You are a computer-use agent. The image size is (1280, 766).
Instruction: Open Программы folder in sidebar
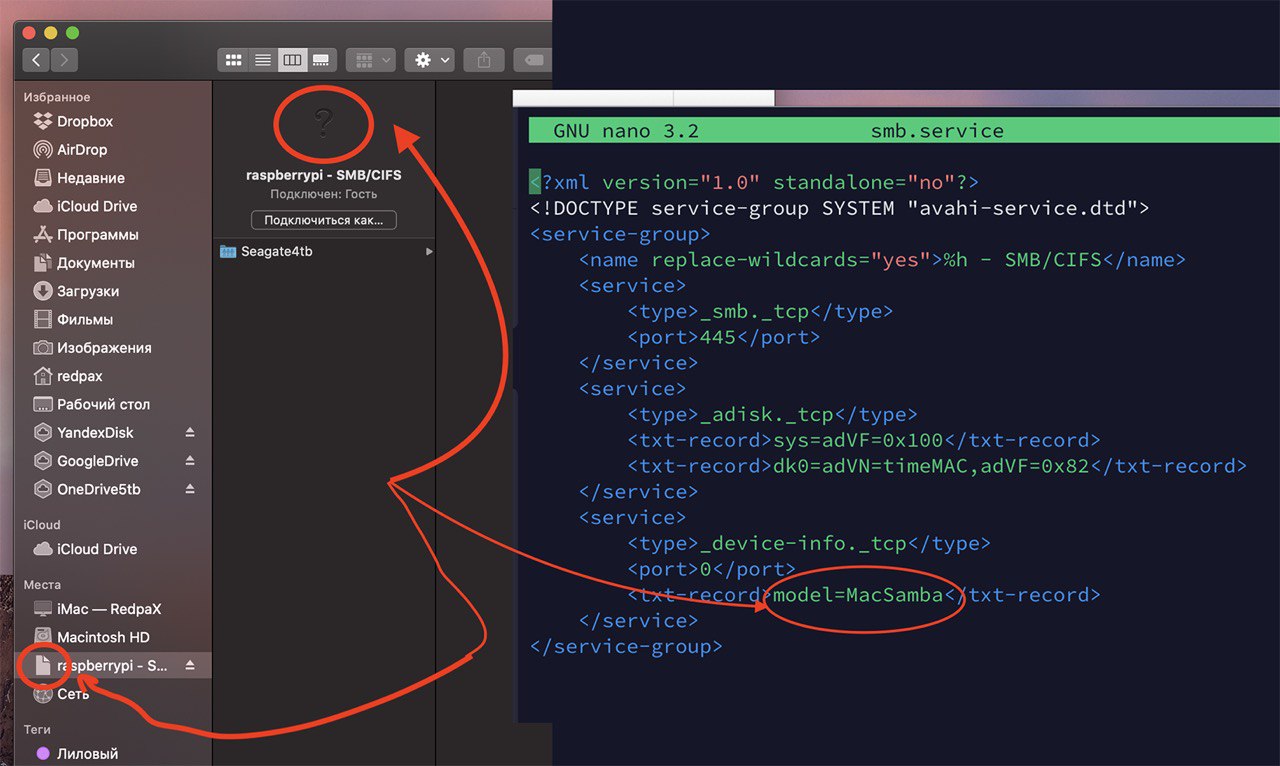click(x=97, y=235)
